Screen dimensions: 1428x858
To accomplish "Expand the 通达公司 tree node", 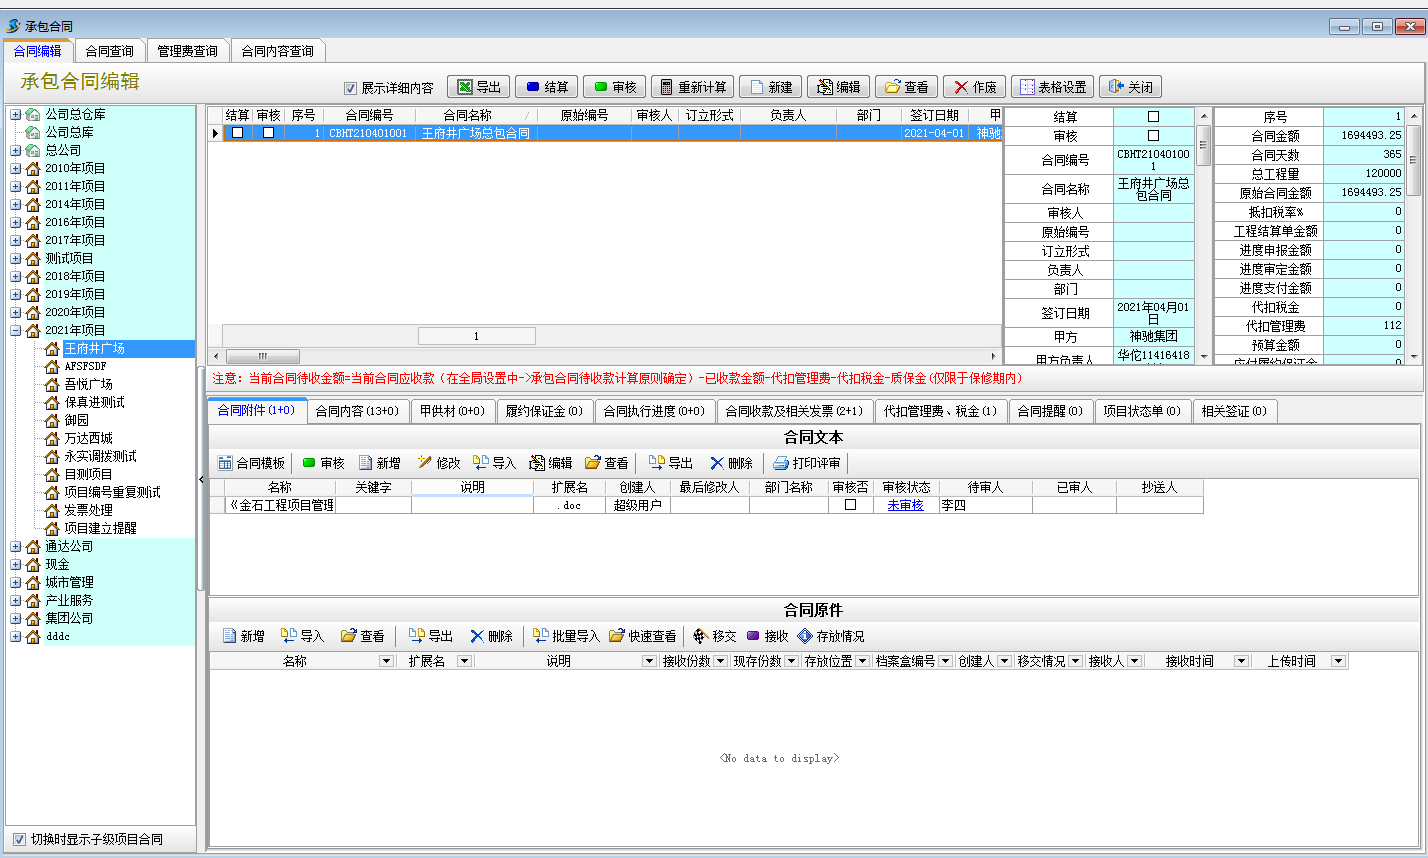I will (x=15, y=545).
